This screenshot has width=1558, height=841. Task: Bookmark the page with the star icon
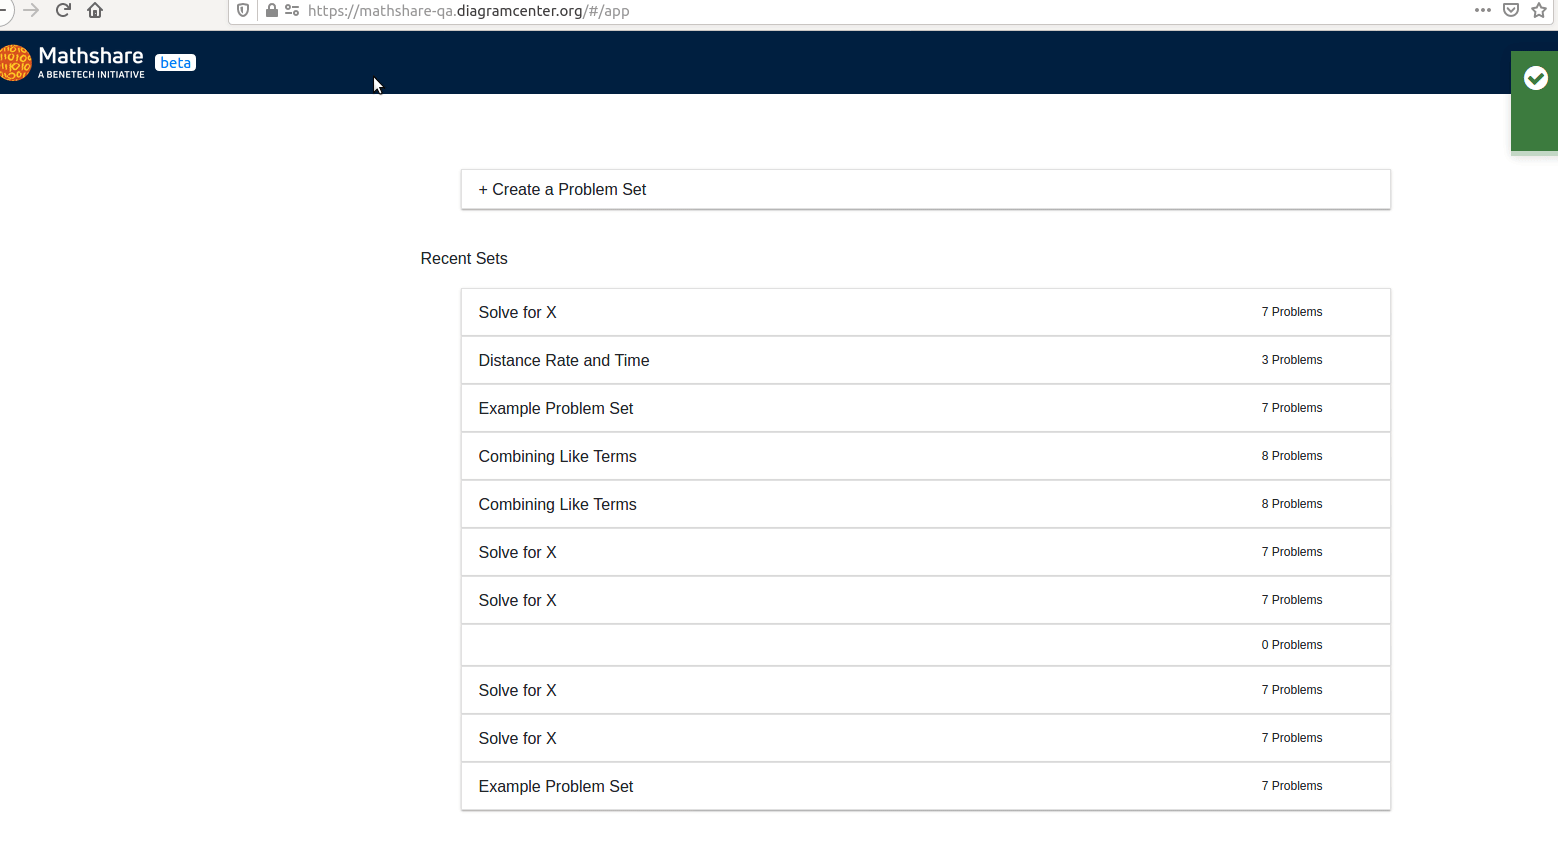click(x=1540, y=10)
